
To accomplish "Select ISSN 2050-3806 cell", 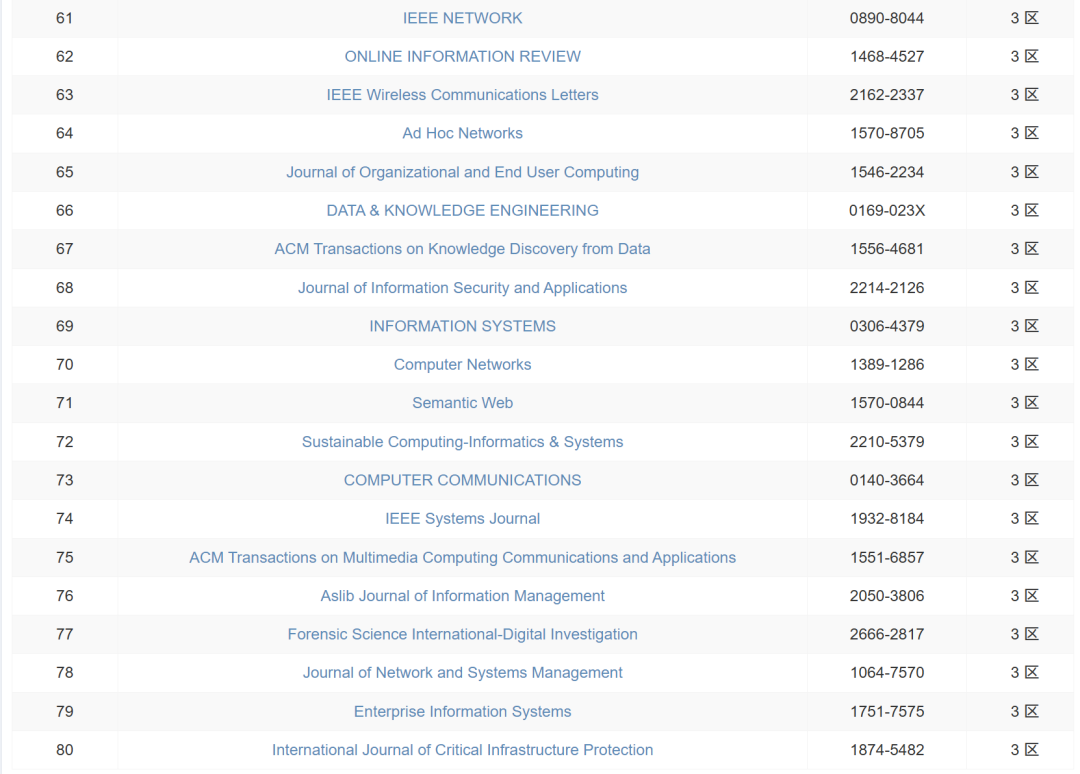I will (886, 596).
